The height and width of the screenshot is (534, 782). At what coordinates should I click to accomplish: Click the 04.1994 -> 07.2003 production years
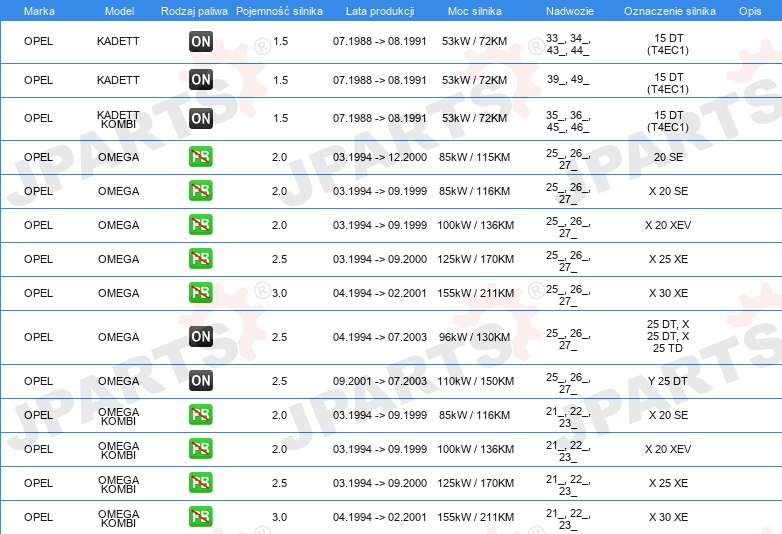click(x=380, y=337)
